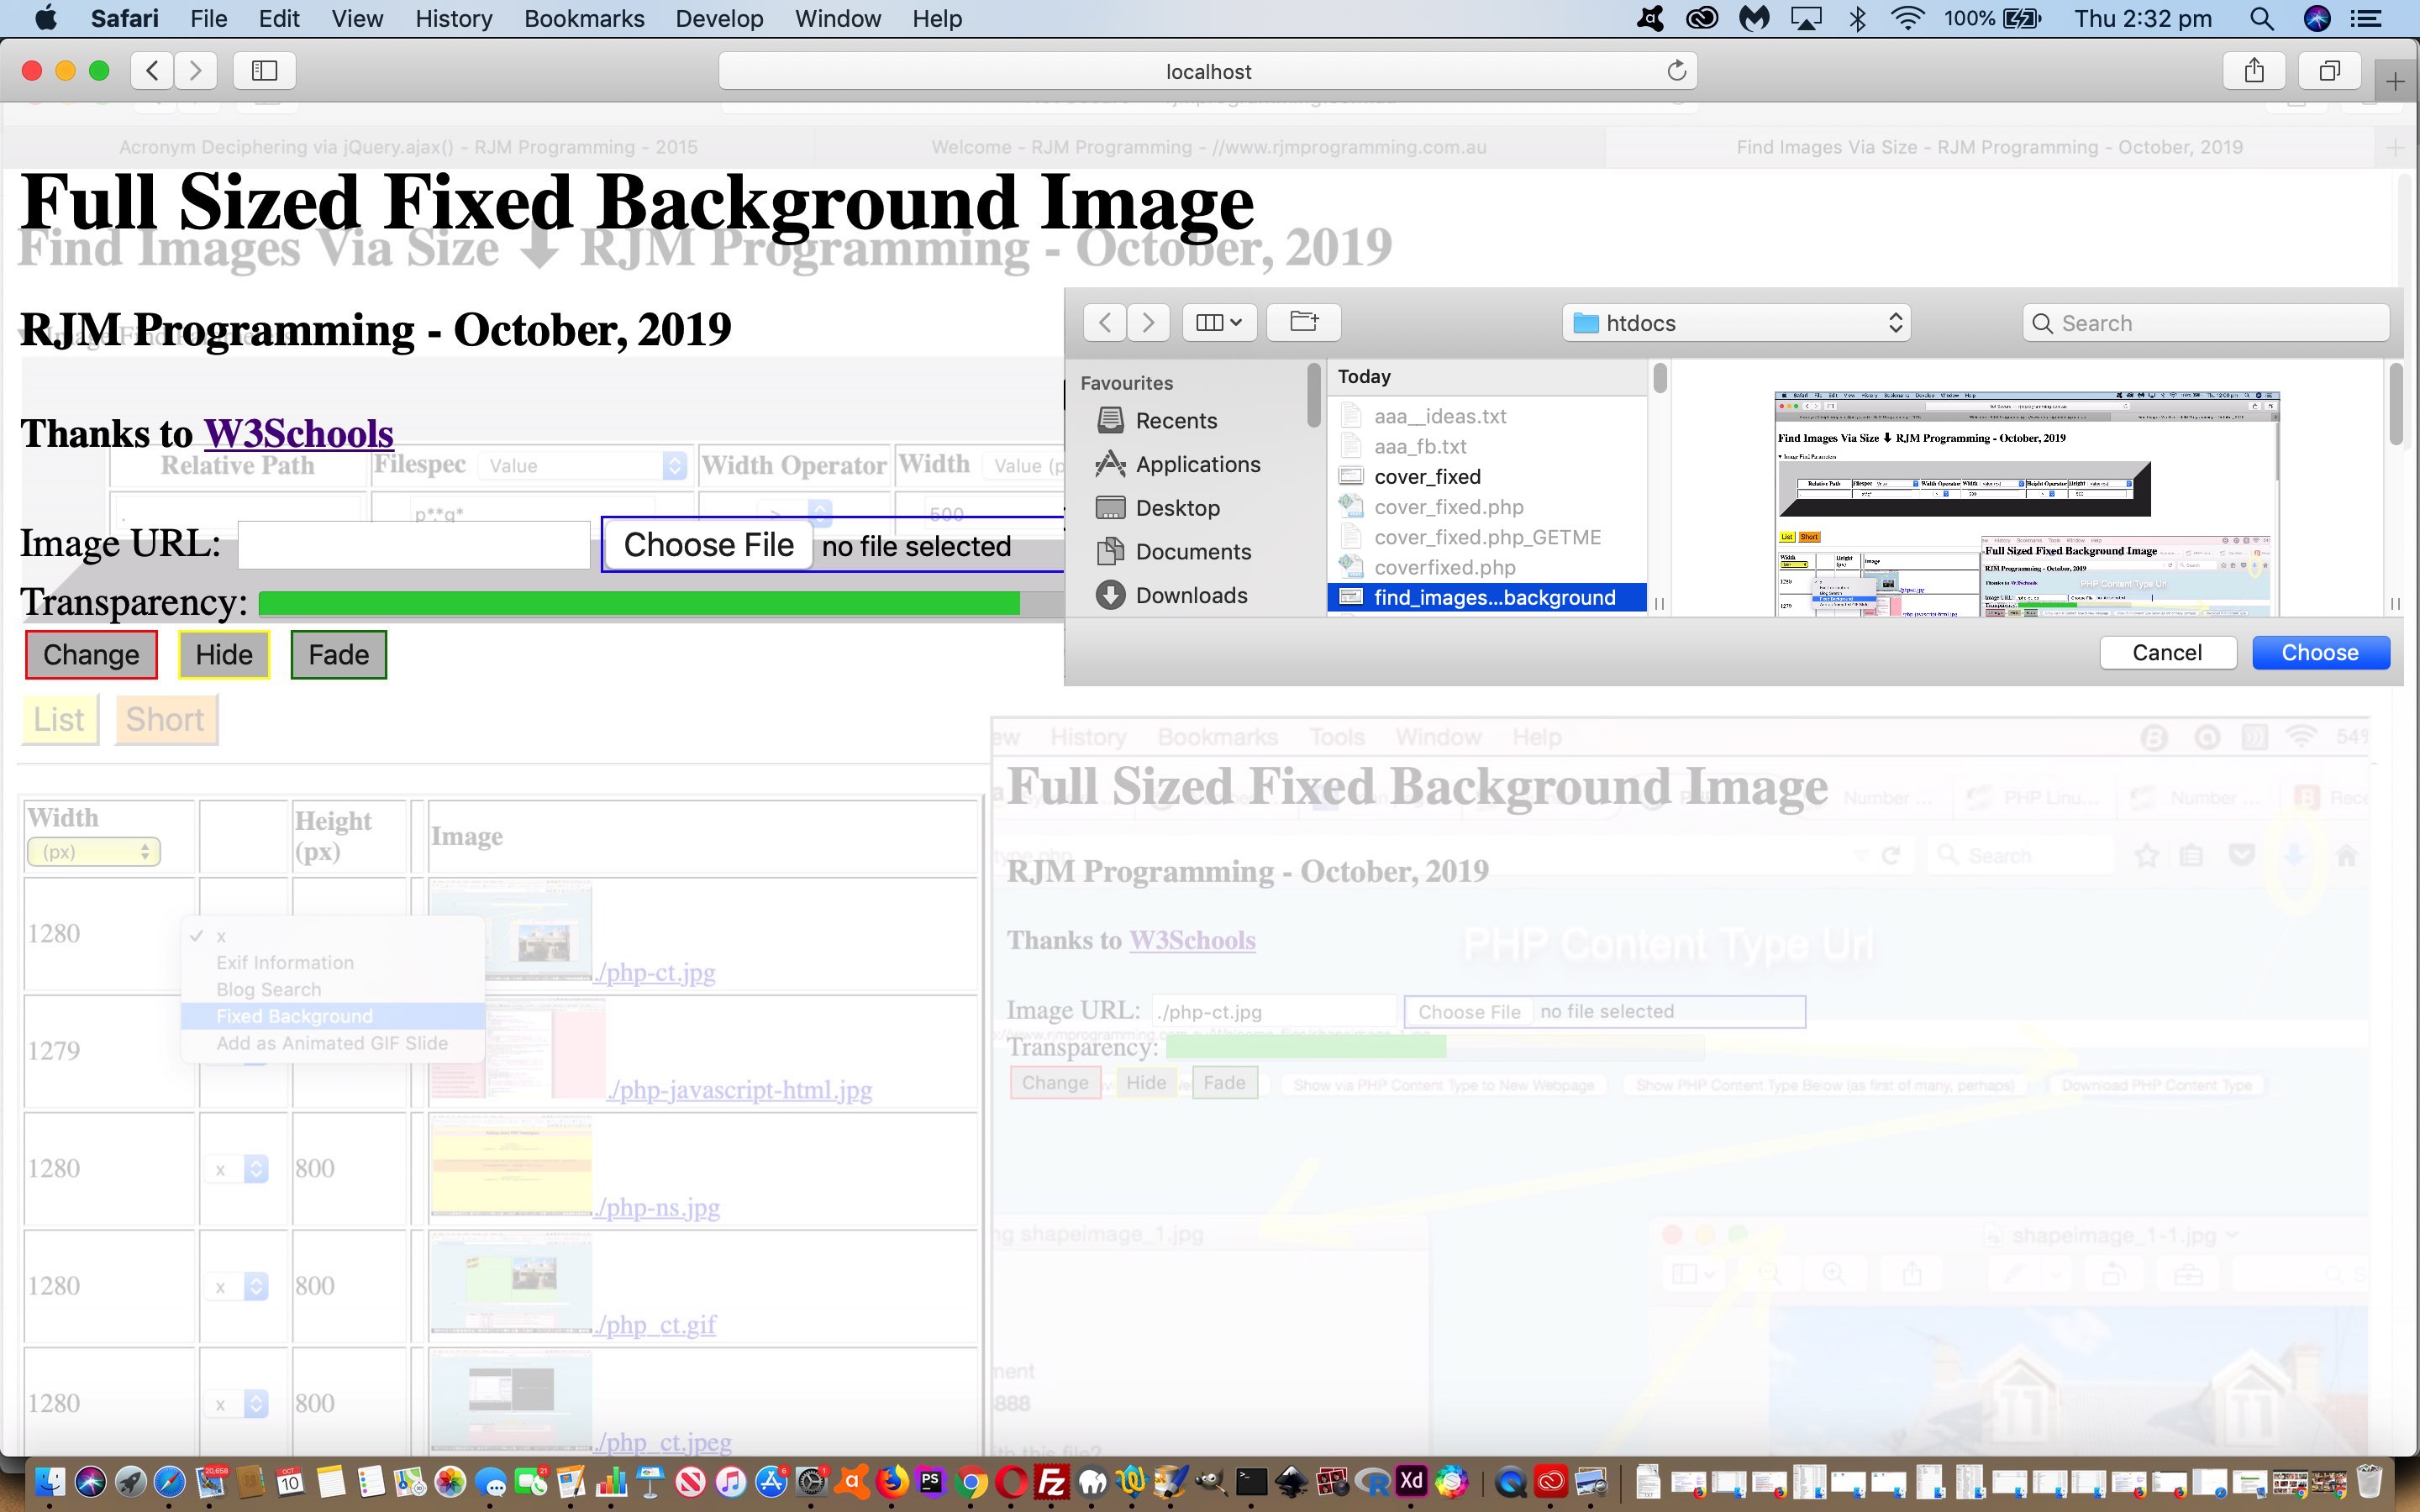The width and height of the screenshot is (2420, 1512).
Task: Select Fixed Background in the context menu
Action: (x=294, y=1015)
